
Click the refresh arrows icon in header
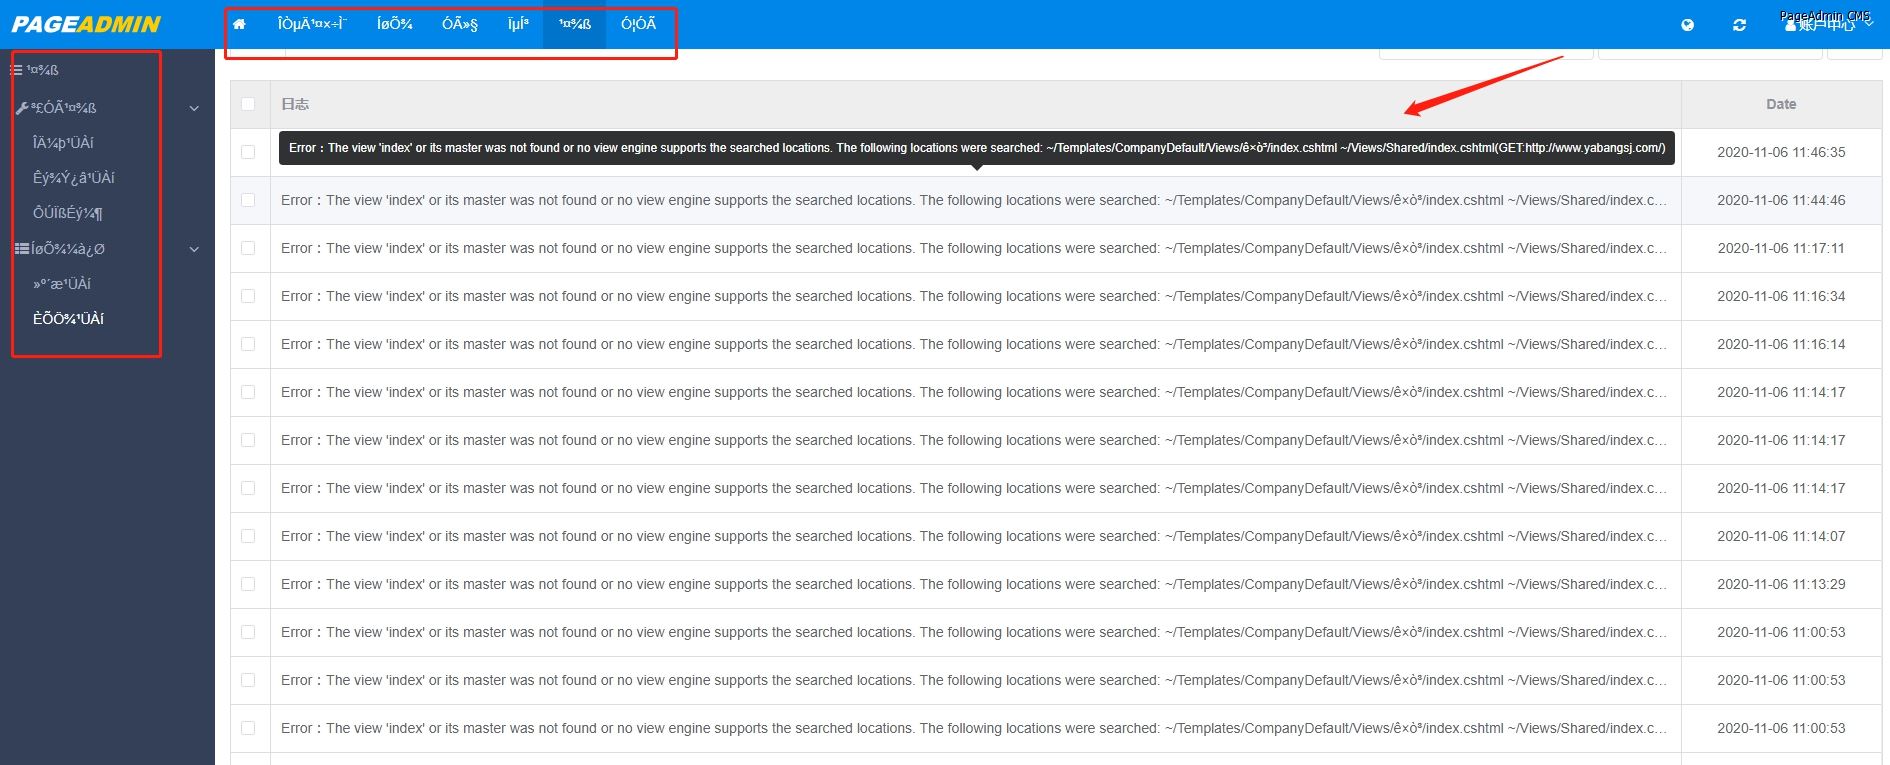click(1740, 25)
